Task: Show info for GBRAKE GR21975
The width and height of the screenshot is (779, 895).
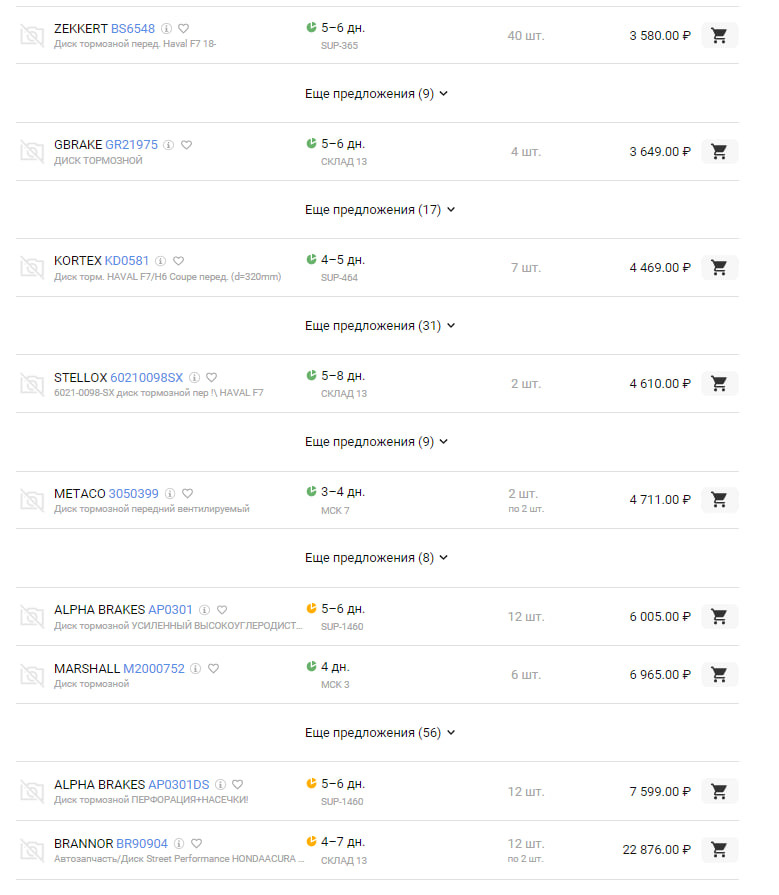Action: tap(169, 145)
